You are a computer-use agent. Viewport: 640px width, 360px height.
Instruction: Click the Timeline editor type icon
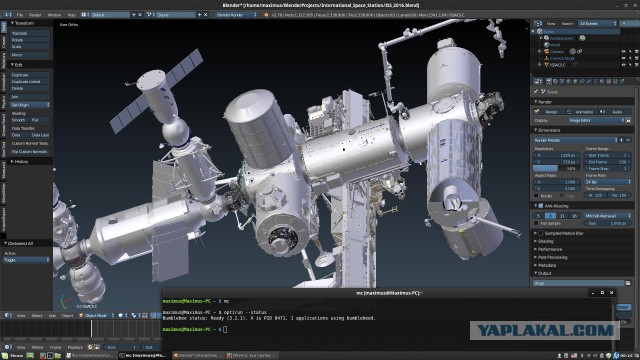click(x=8, y=347)
